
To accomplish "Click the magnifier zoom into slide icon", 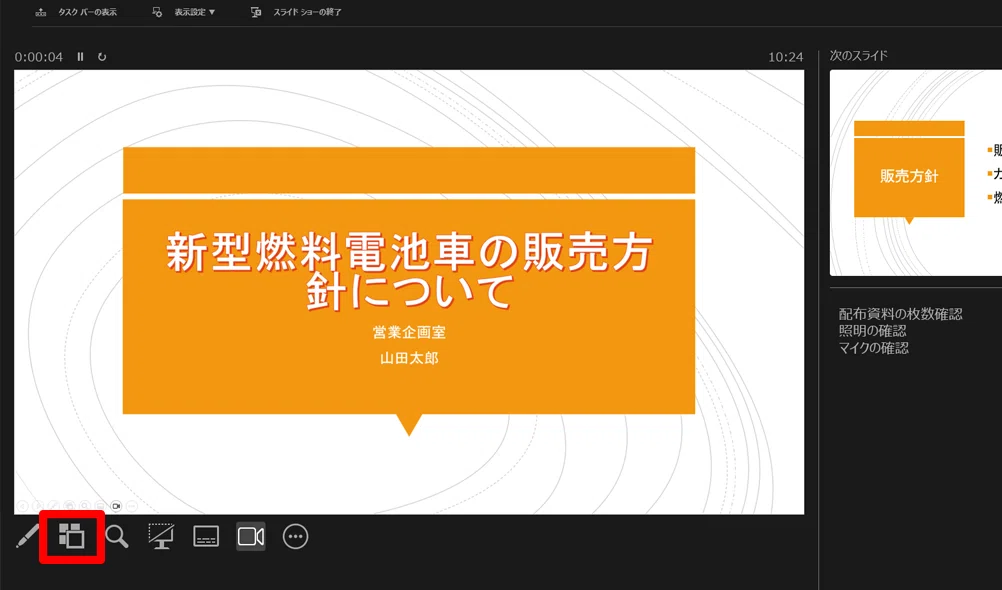I will [116, 536].
